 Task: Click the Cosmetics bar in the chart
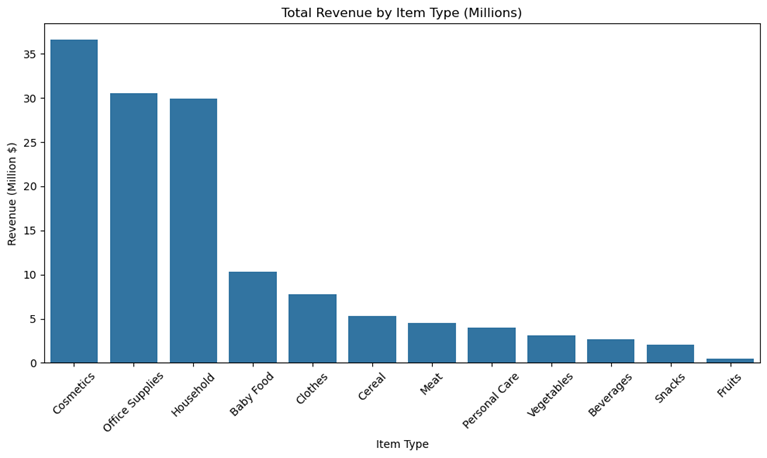(74, 201)
